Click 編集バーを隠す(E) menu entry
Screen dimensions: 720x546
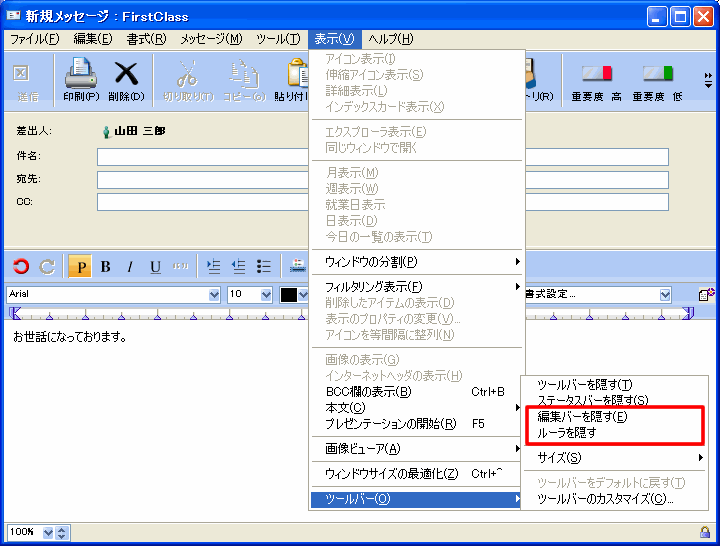(582, 417)
